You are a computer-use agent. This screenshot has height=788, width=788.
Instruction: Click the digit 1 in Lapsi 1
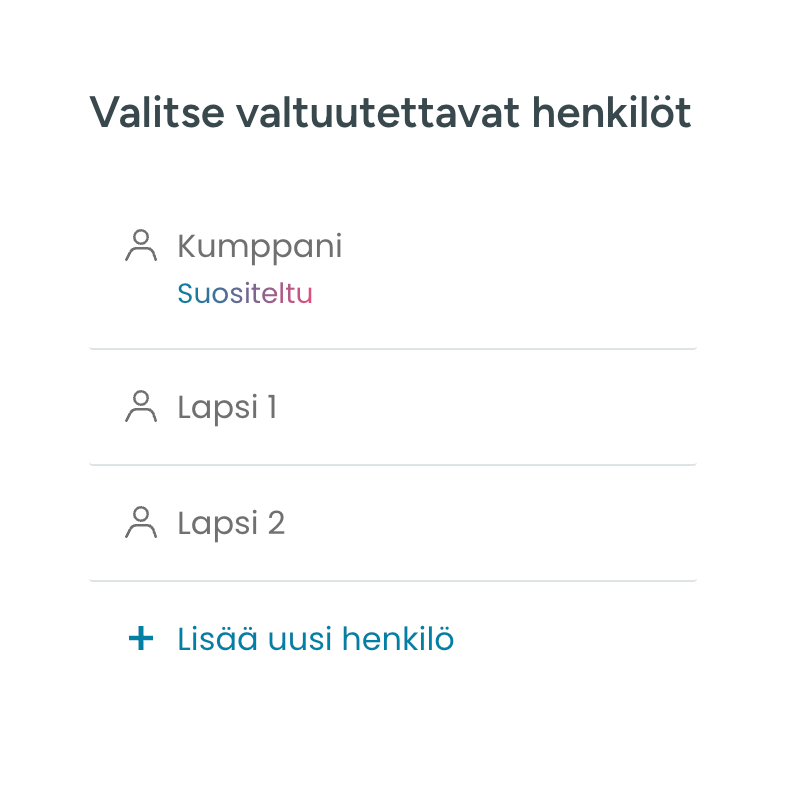click(x=272, y=407)
